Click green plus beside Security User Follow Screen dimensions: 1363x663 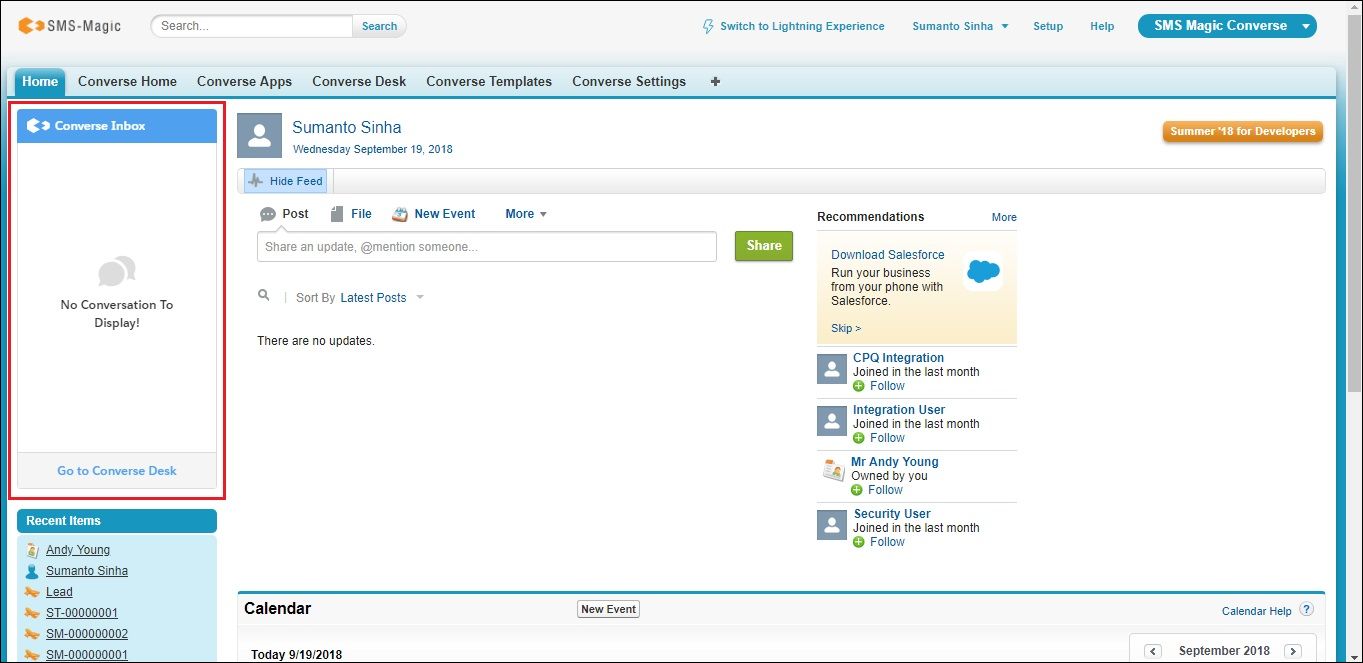(x=859, y=542)
